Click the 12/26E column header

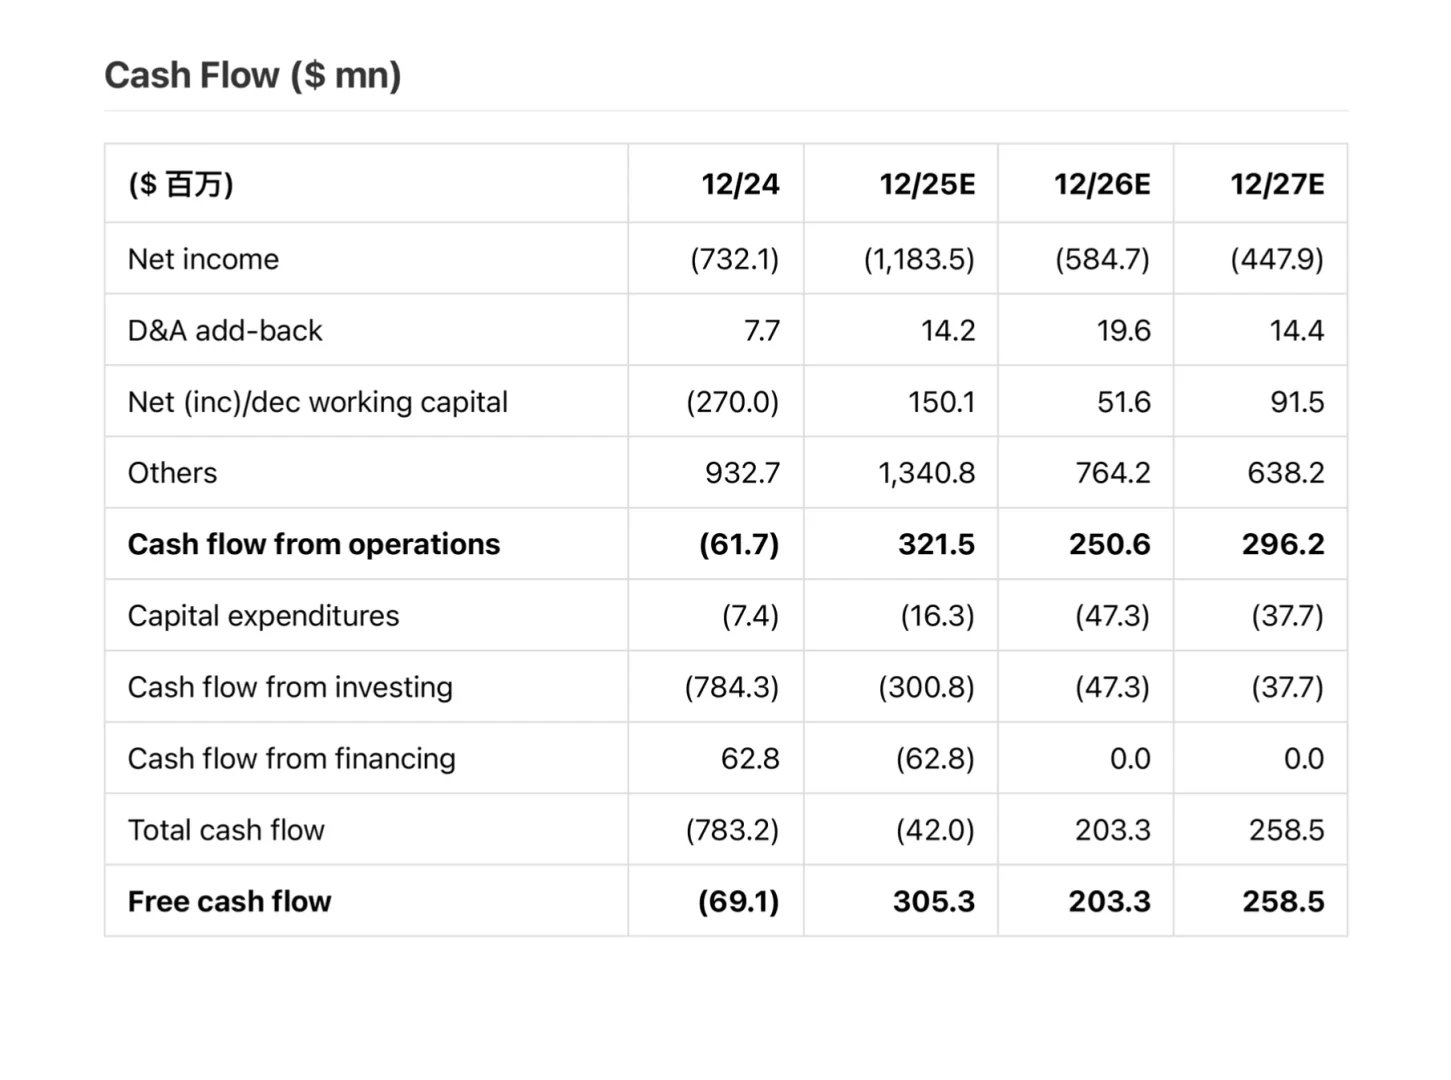[x=1102, y=184]
